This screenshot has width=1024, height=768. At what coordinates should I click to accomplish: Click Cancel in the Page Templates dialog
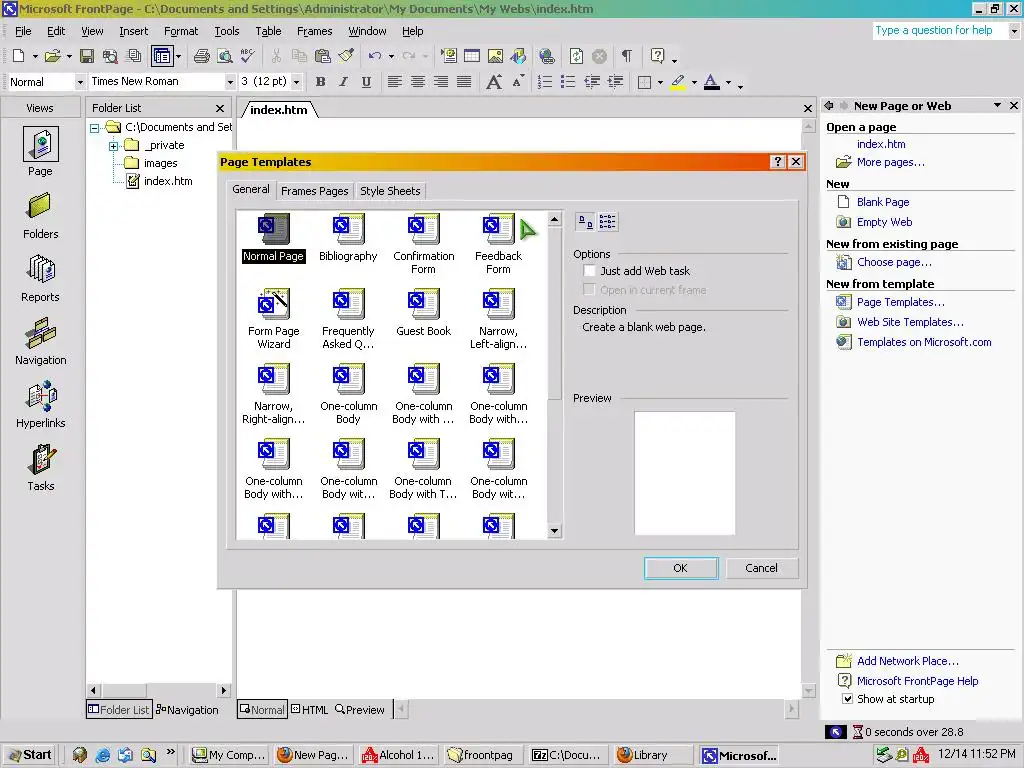tap(761, 568)
